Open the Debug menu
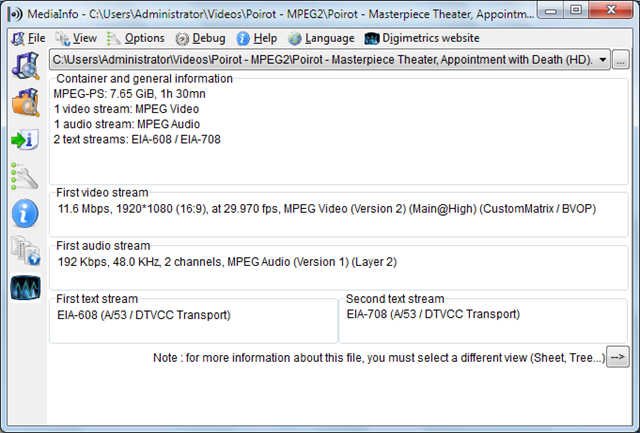640x433 pixels. (x=200, y=38)
